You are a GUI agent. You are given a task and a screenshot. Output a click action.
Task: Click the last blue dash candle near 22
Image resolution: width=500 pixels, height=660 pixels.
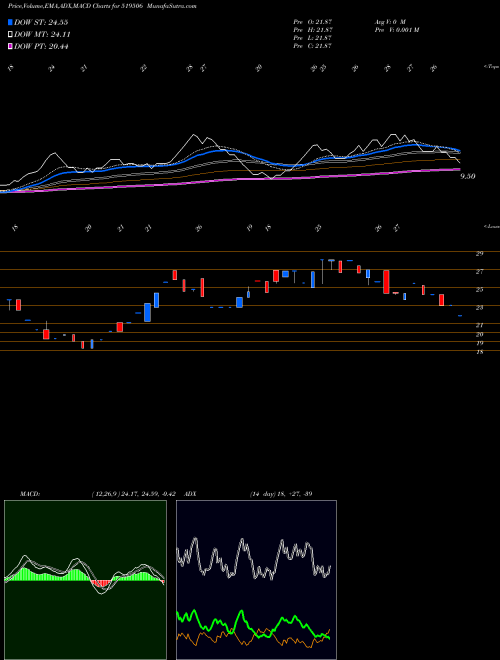460,315
